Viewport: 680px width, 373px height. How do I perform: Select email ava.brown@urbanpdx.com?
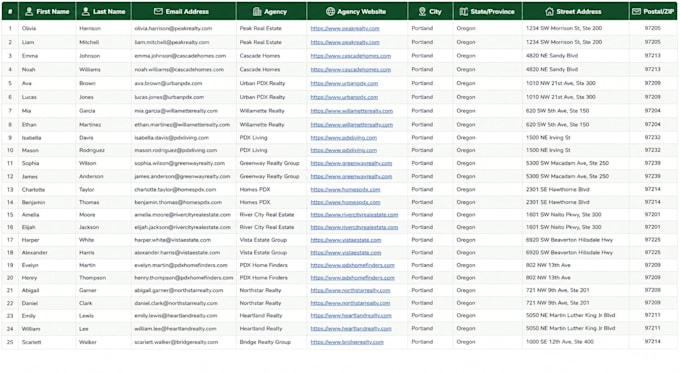pyautogui.click(x=168, y=83)
